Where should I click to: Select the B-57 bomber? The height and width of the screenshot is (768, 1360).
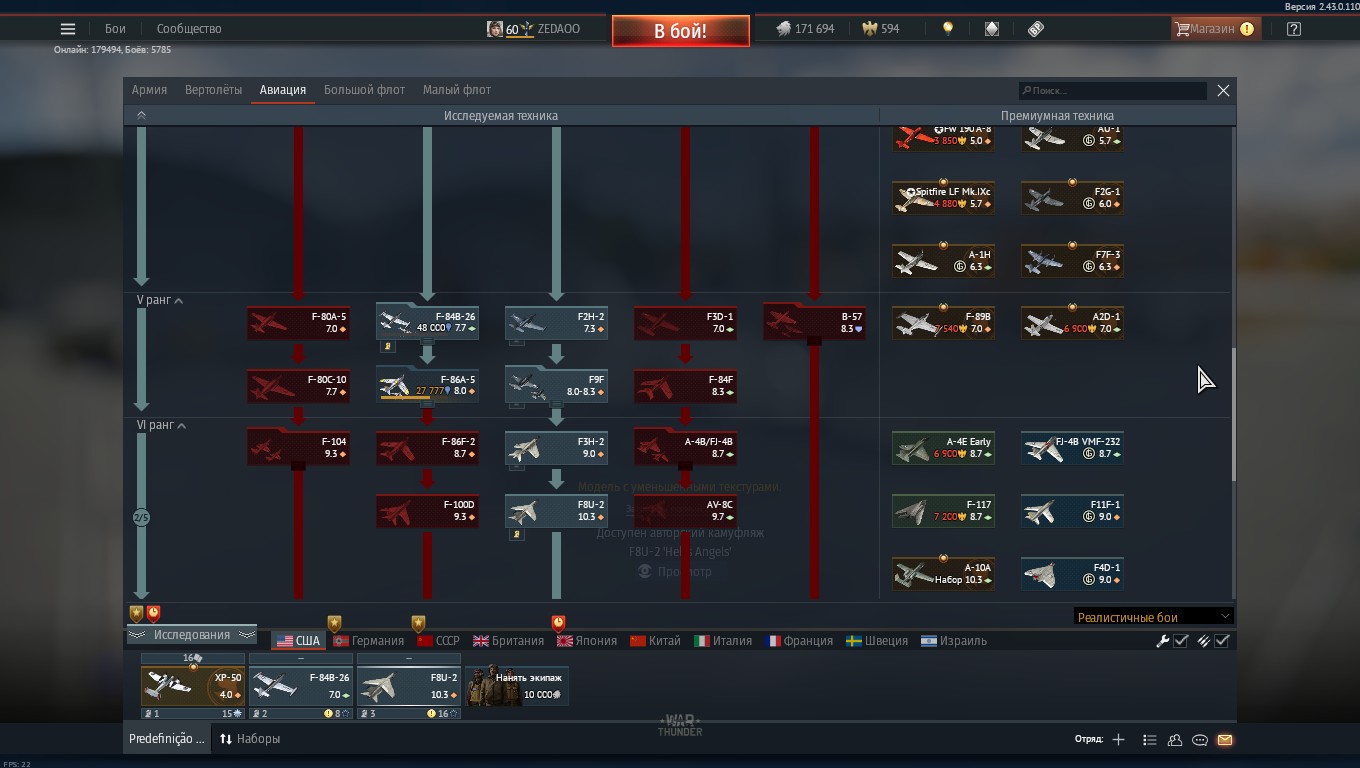click(x=814, y=323)
